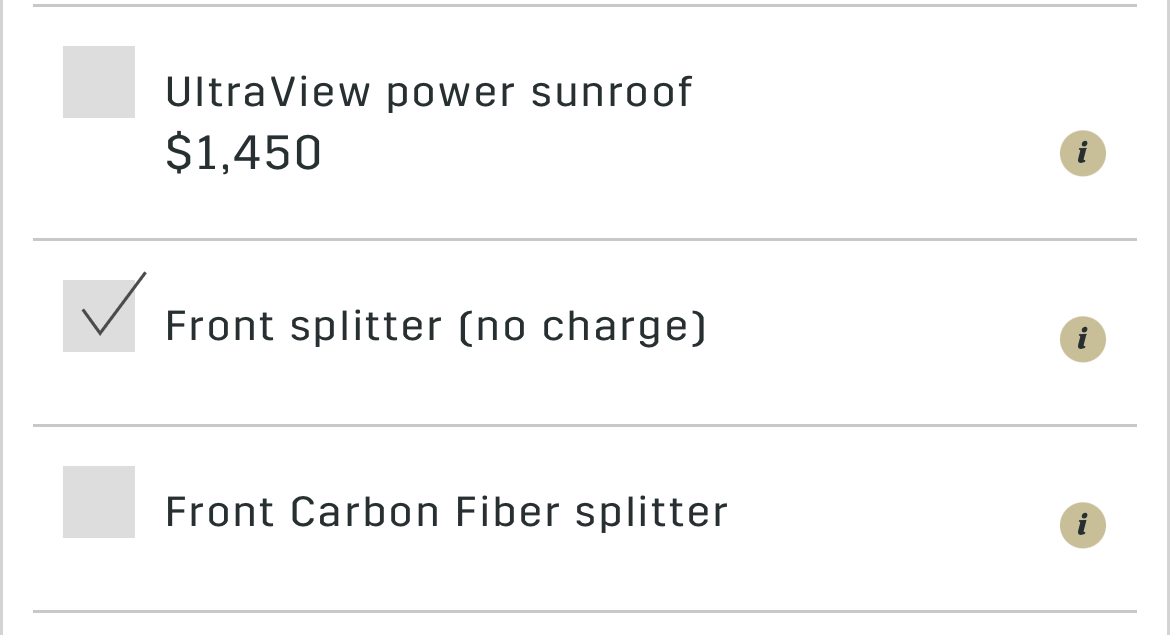Image resolution: width=1170 pixels, height=635 pixels.
Task: Select the empty gray box above Front splitter
Action: point(99,82)
